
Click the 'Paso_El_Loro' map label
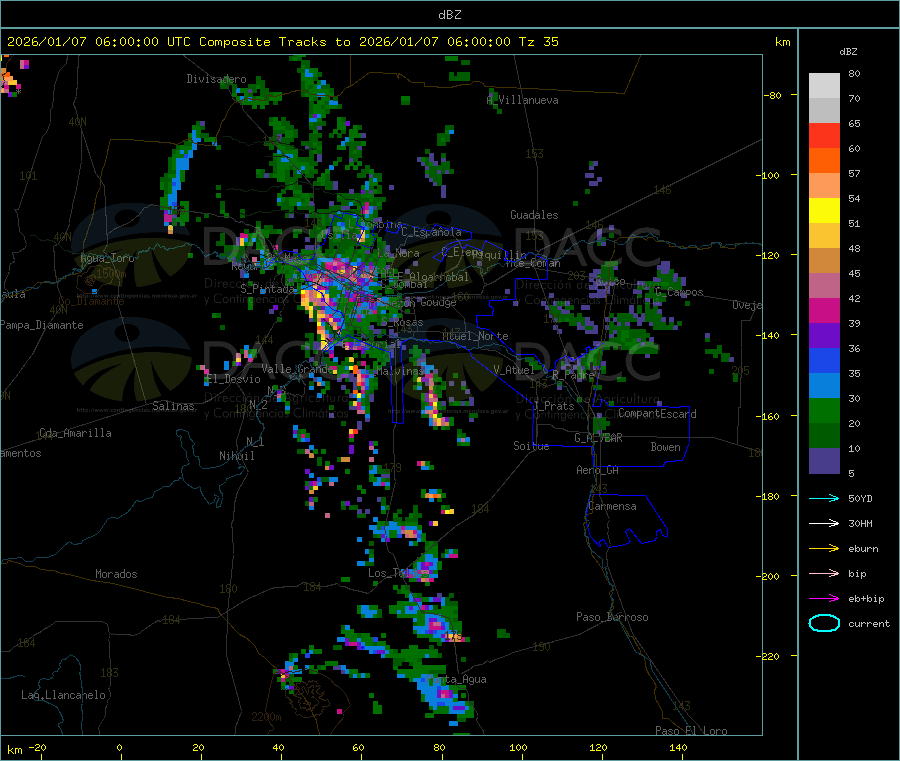point(691,731)
